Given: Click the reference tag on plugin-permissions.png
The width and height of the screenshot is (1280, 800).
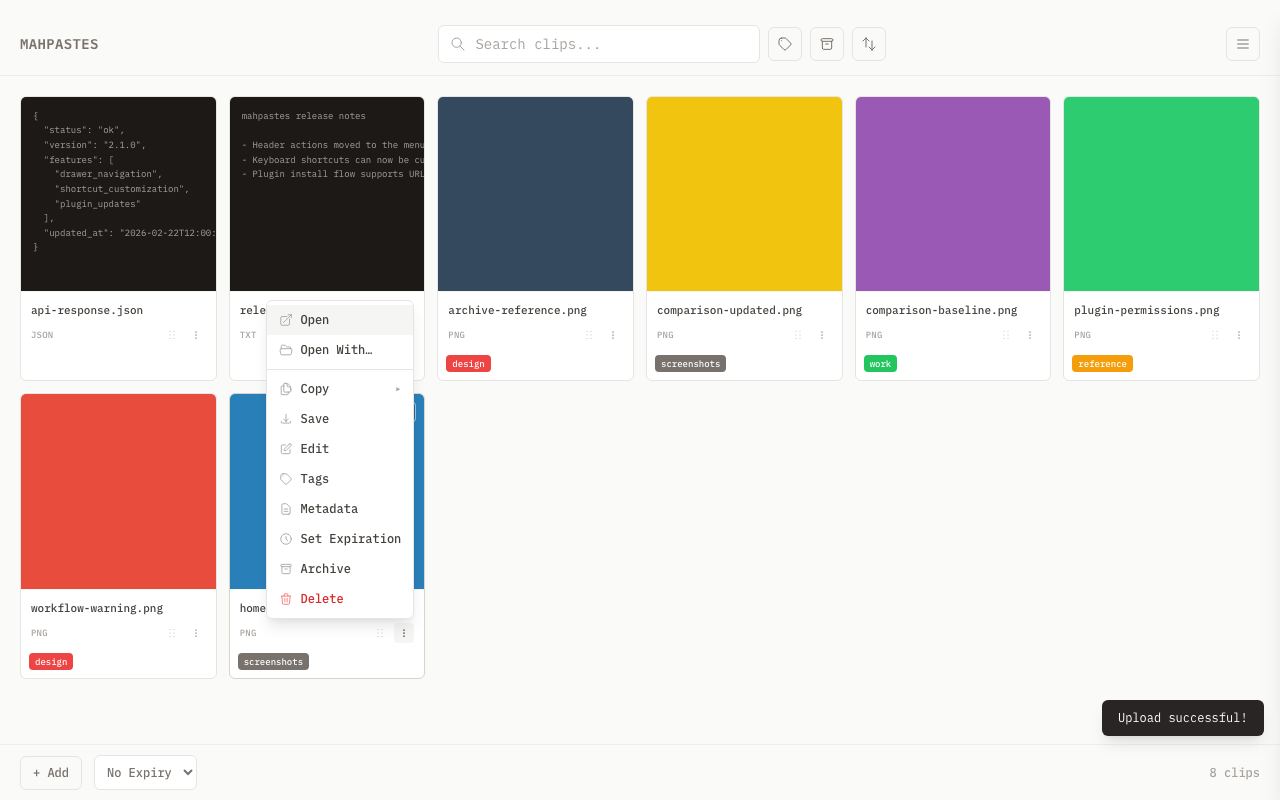Looking at the screenshot, I should pyautogui.click(x=1102, y=364).
